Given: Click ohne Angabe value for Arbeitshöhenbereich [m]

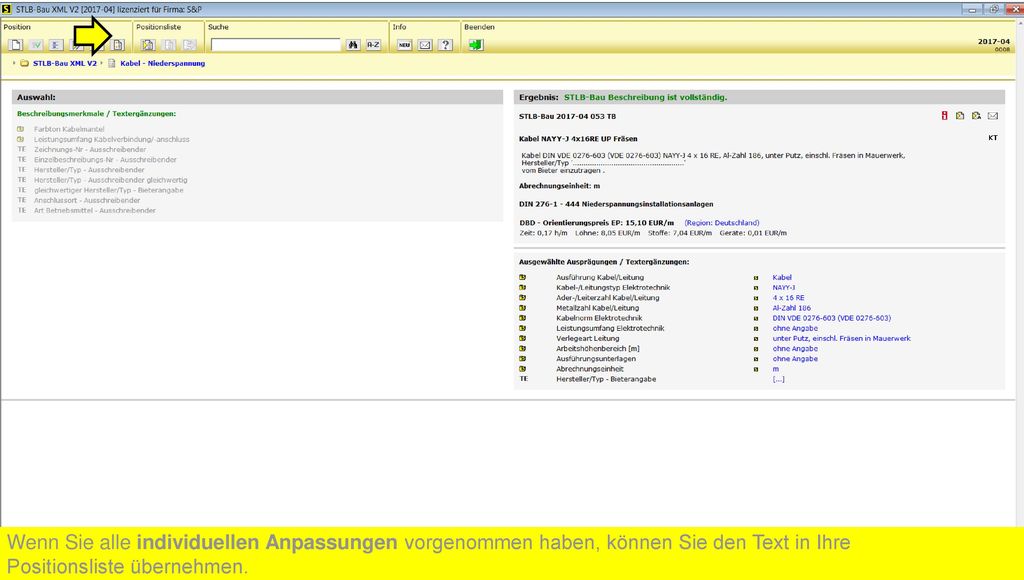Looking at the screenshot, I should point(795,349).
